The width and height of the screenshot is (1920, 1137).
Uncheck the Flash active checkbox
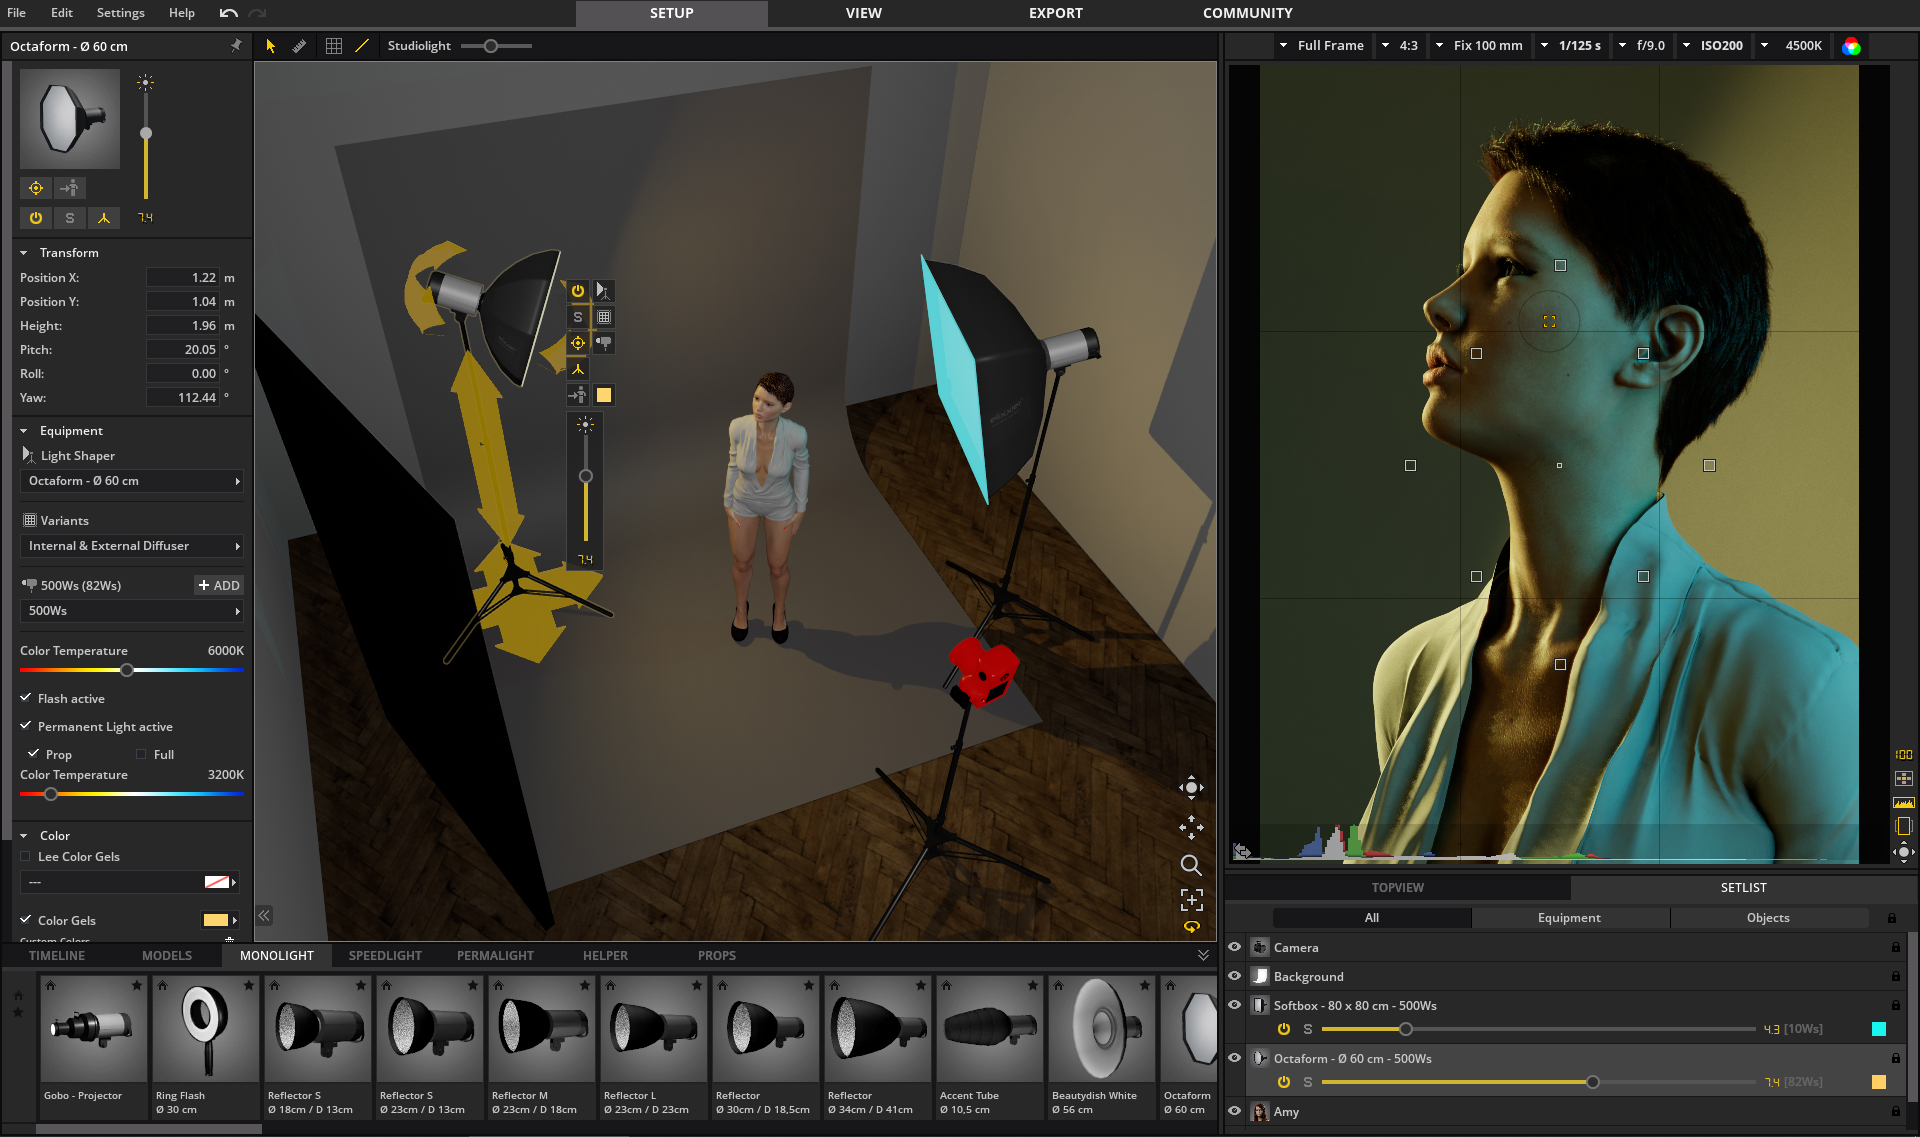(26, 698)
